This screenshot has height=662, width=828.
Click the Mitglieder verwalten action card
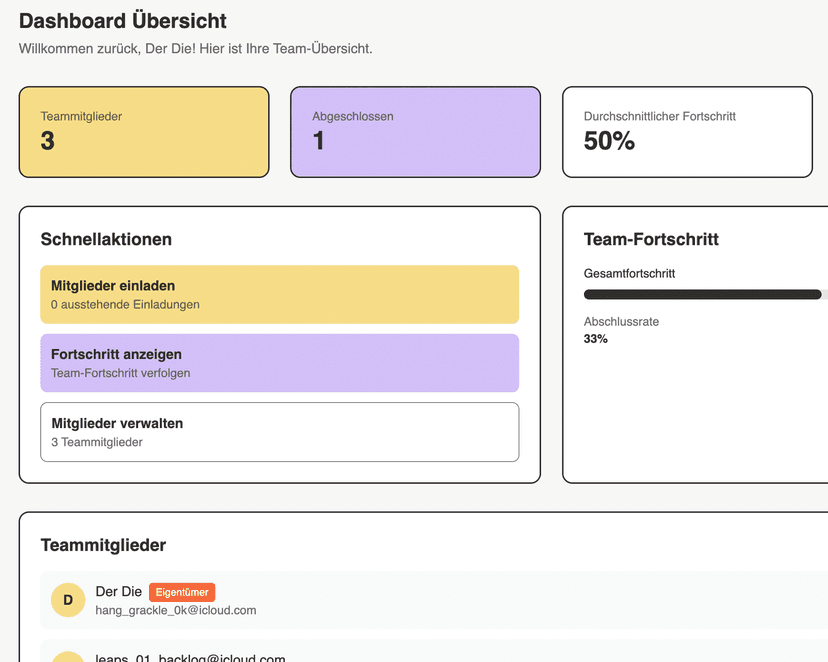(279, 432)
